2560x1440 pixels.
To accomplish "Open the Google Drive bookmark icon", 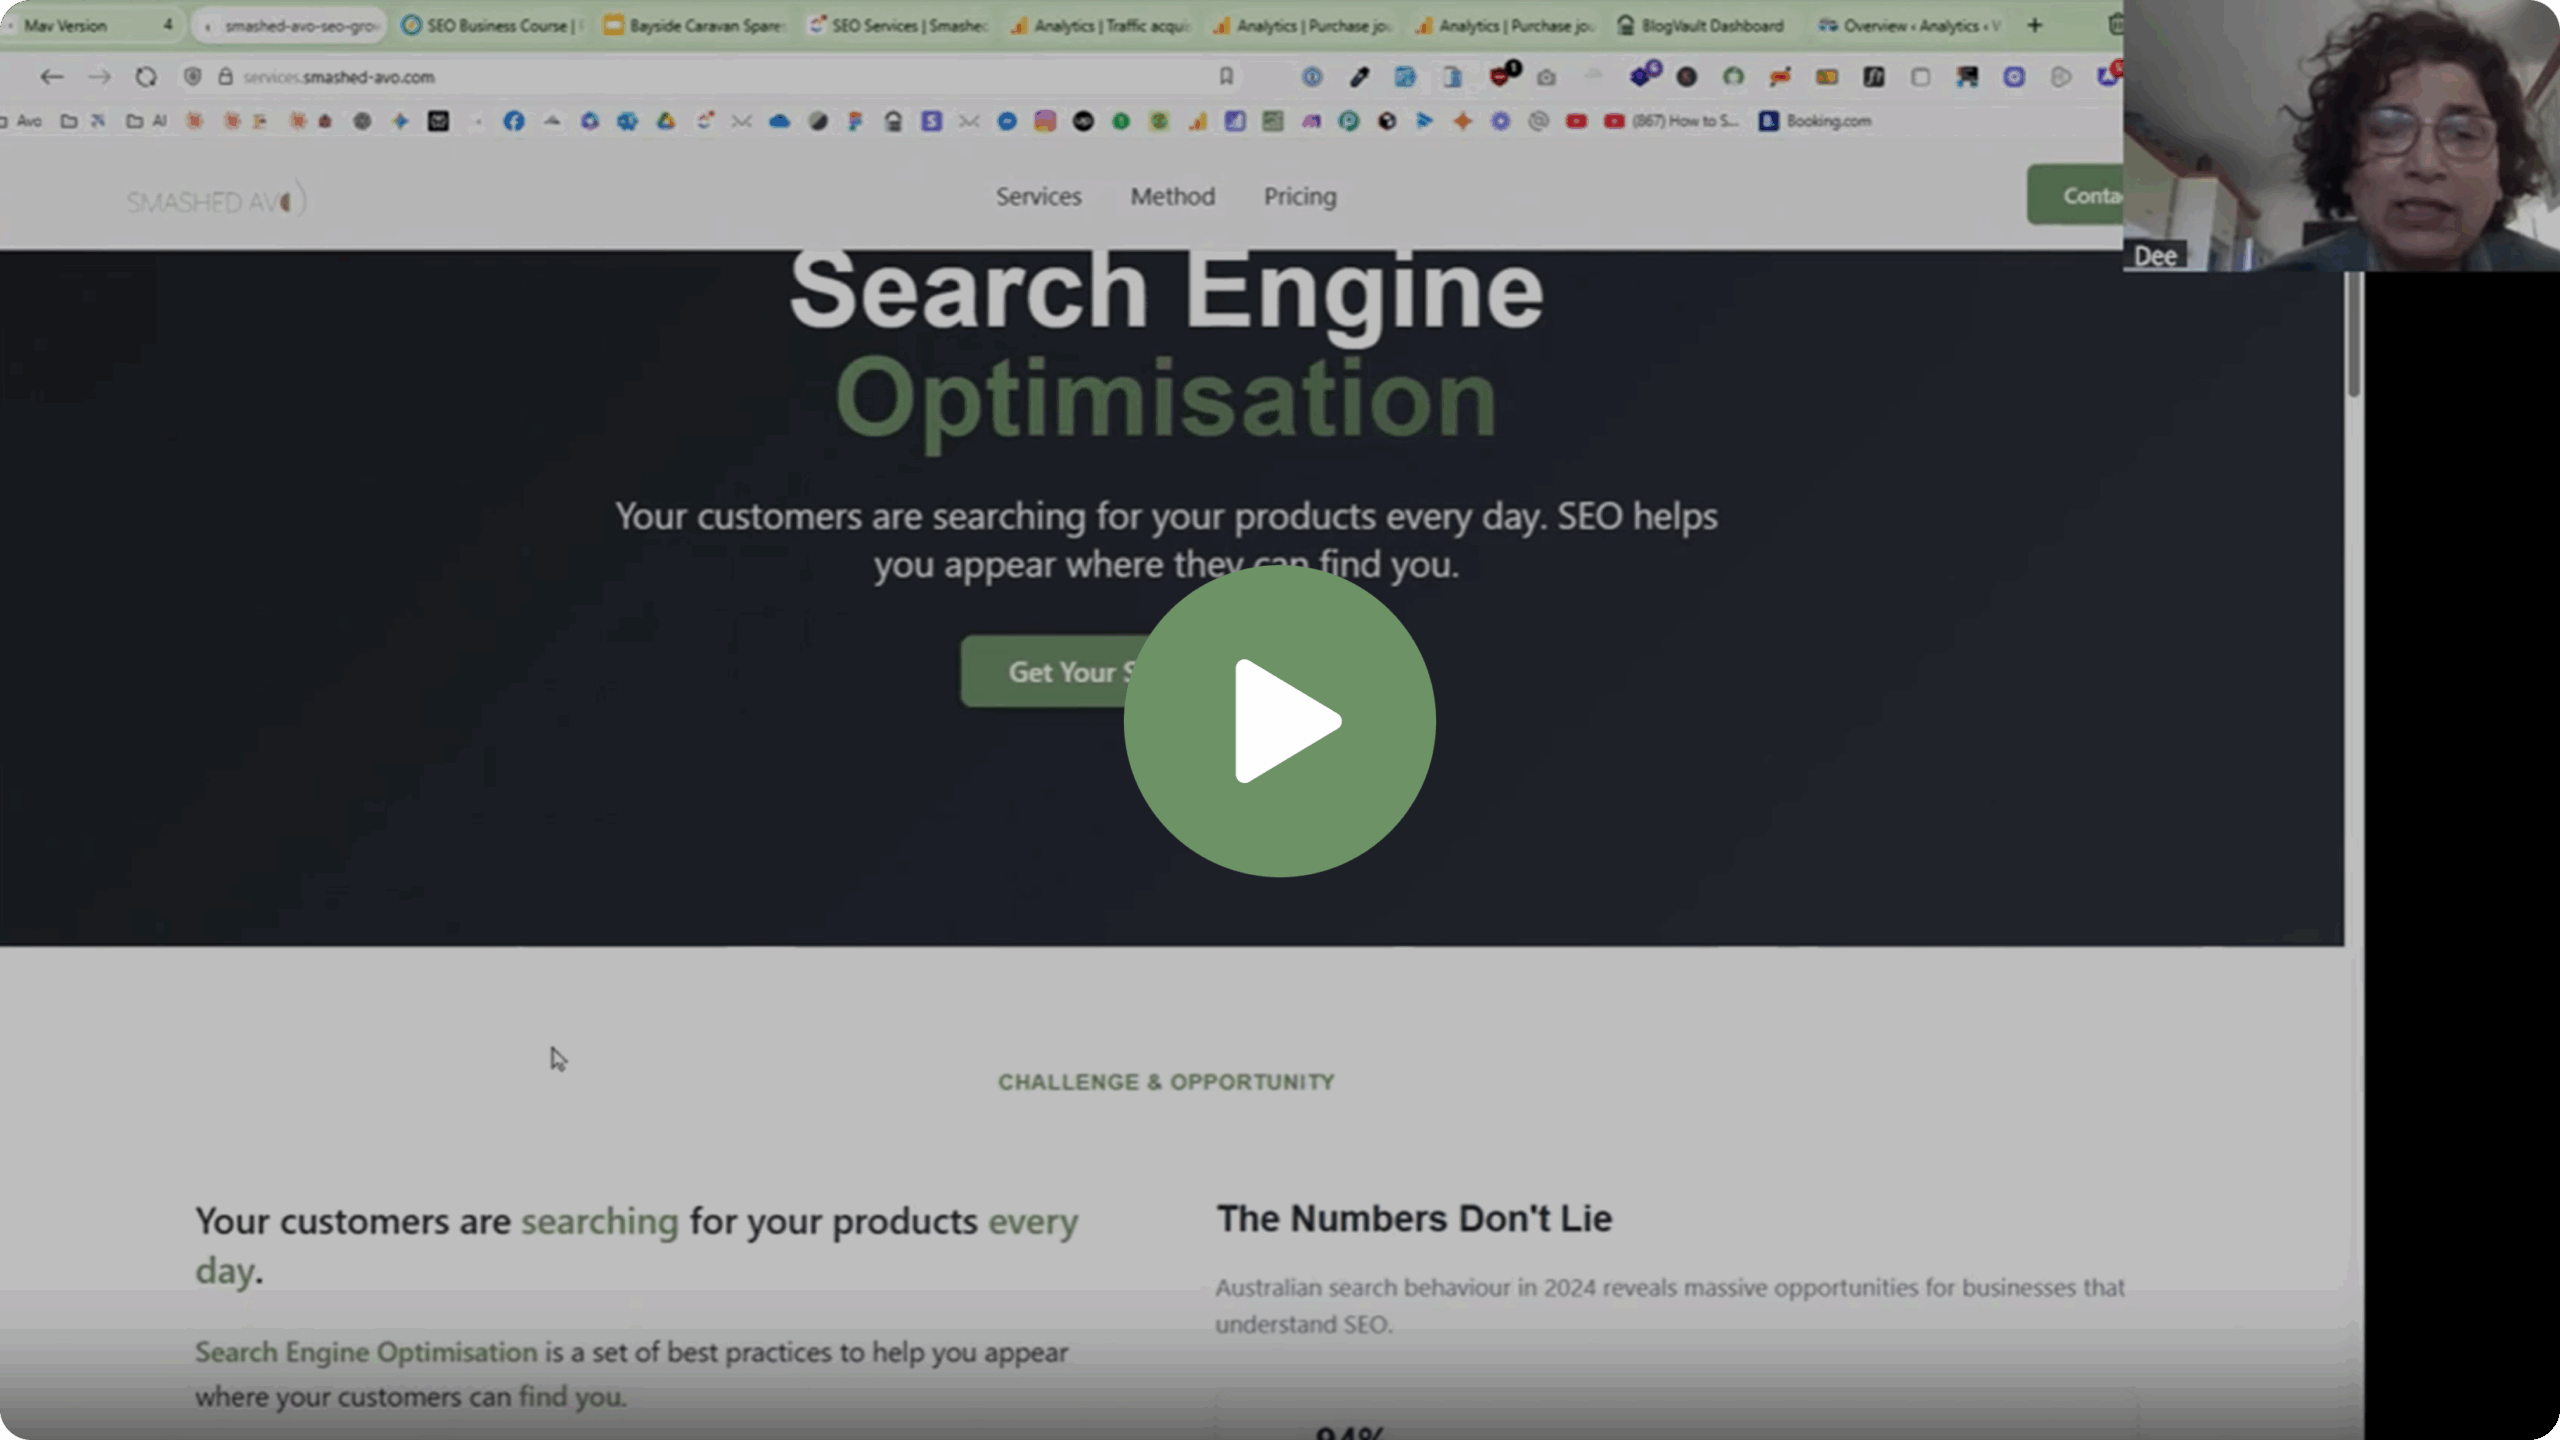I will point(666,121).
